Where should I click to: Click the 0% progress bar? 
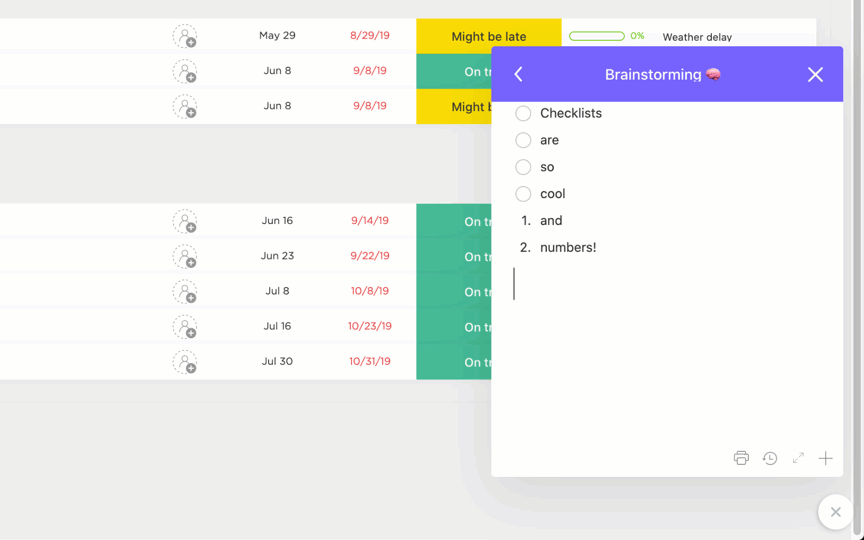(597, 36)
